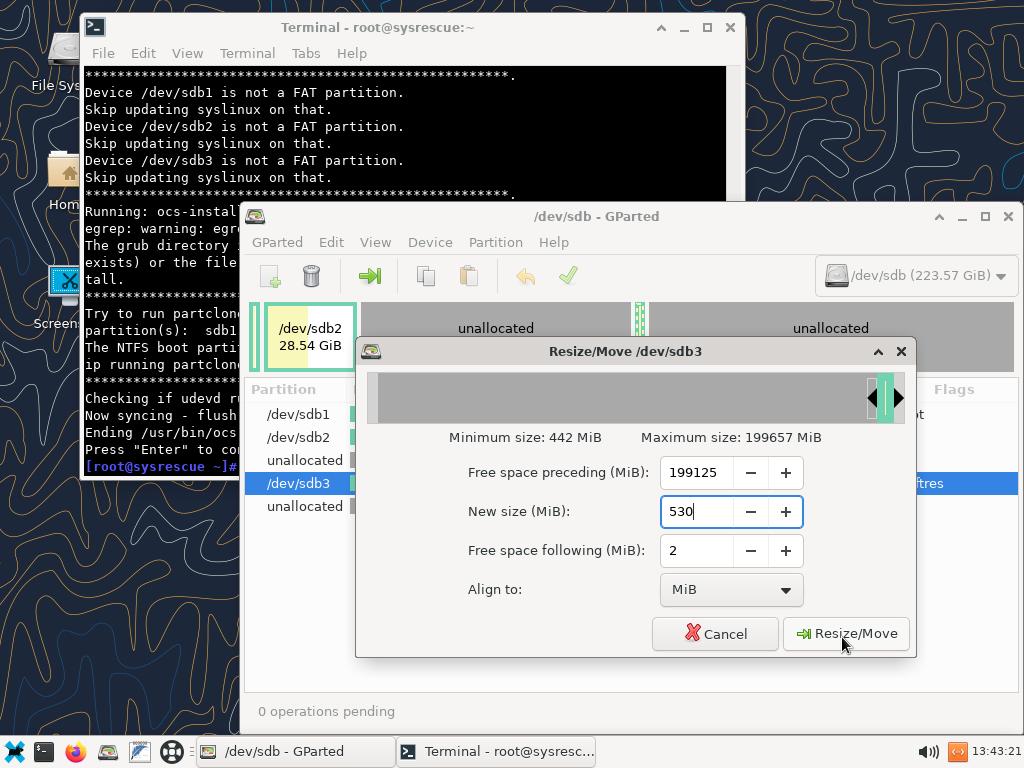The image size is (1024, 768).
Task: Click the Copy partition toolbar icon
Action: 426,276
